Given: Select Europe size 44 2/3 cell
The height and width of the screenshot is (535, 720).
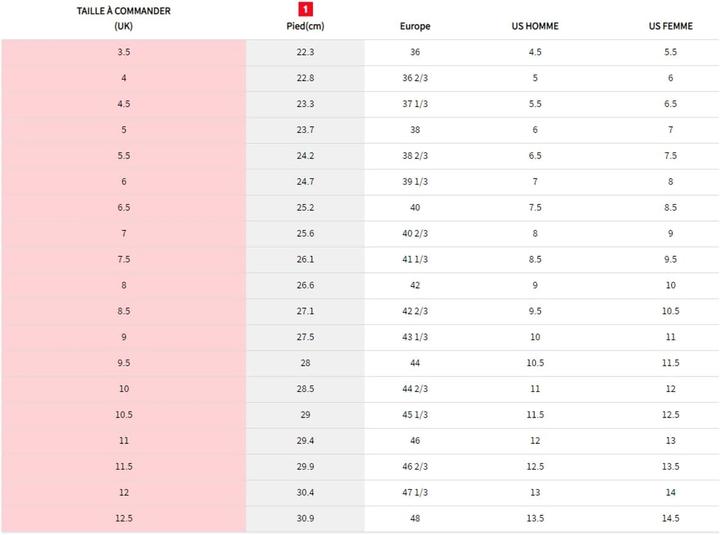Looking at the screenshot, I should pos(415,389).
